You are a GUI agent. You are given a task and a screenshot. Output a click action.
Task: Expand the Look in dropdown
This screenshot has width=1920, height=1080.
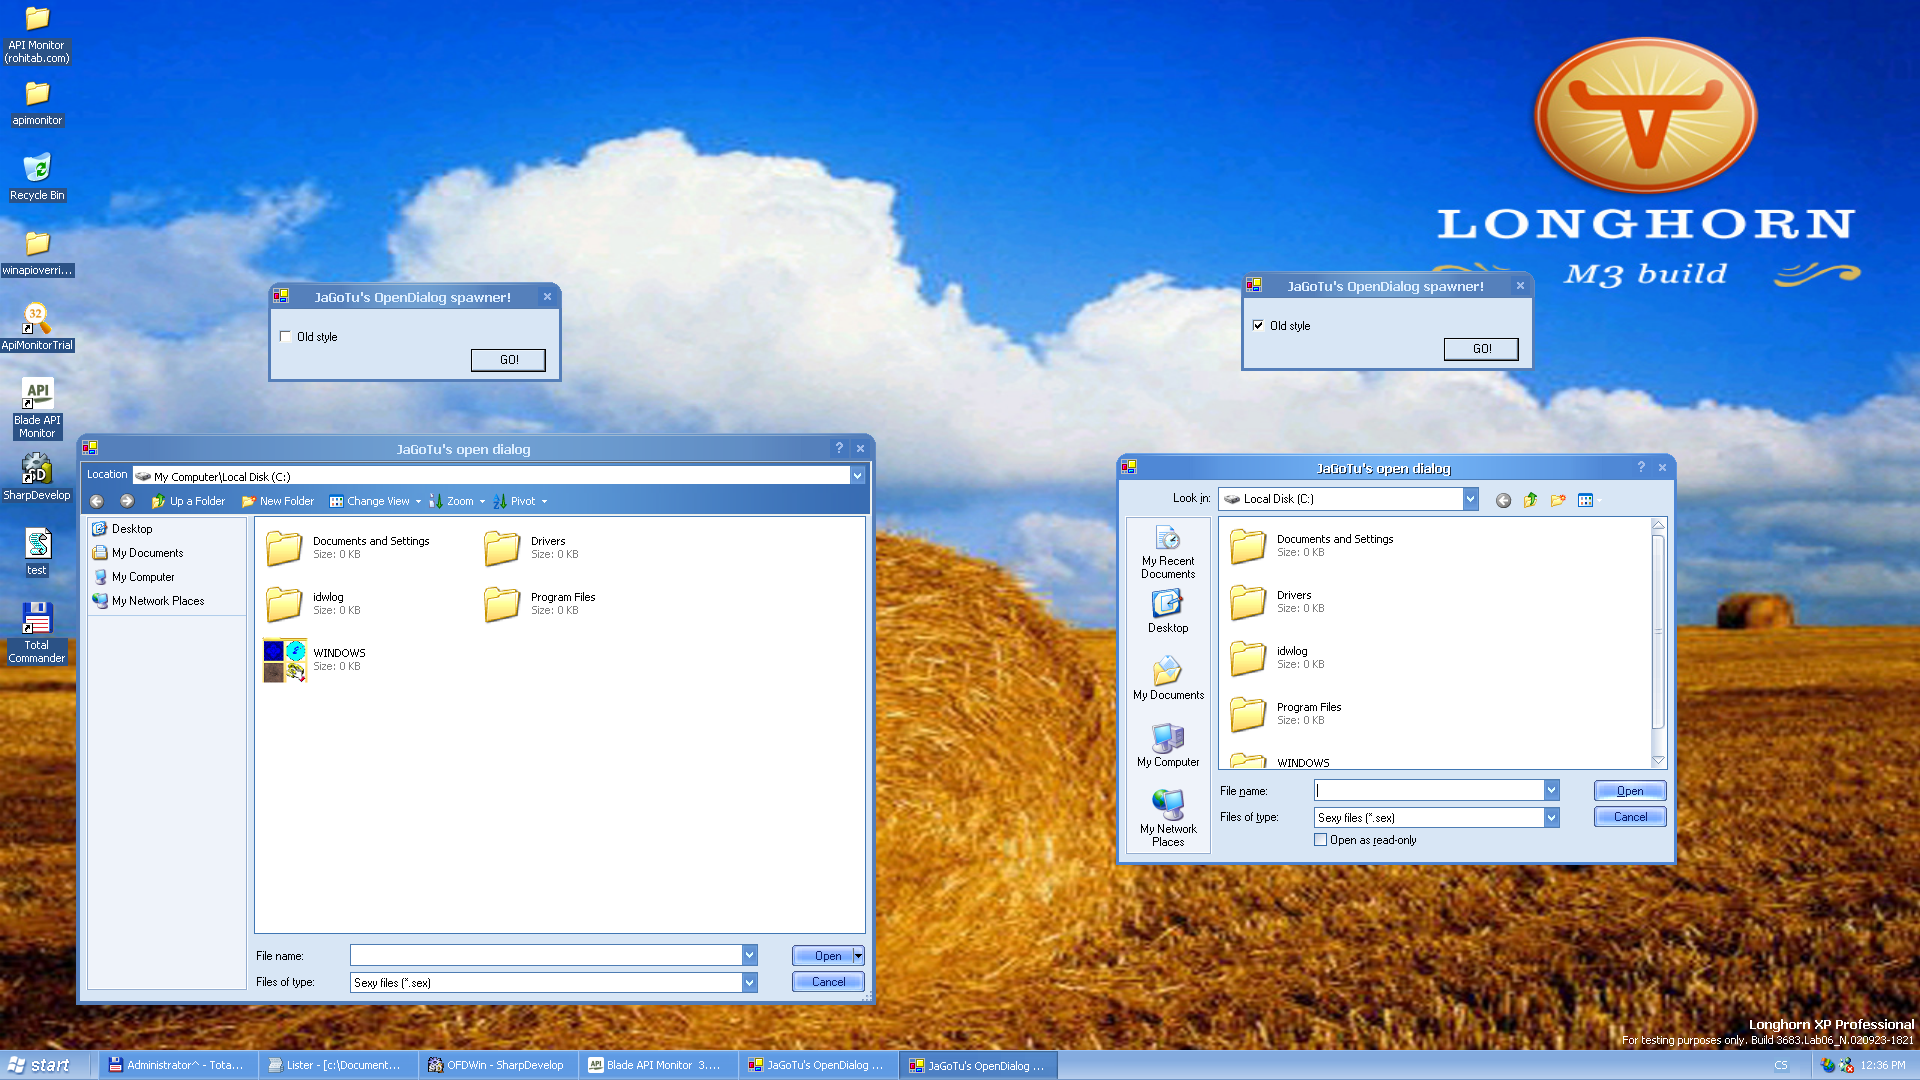pos(1470,498)
